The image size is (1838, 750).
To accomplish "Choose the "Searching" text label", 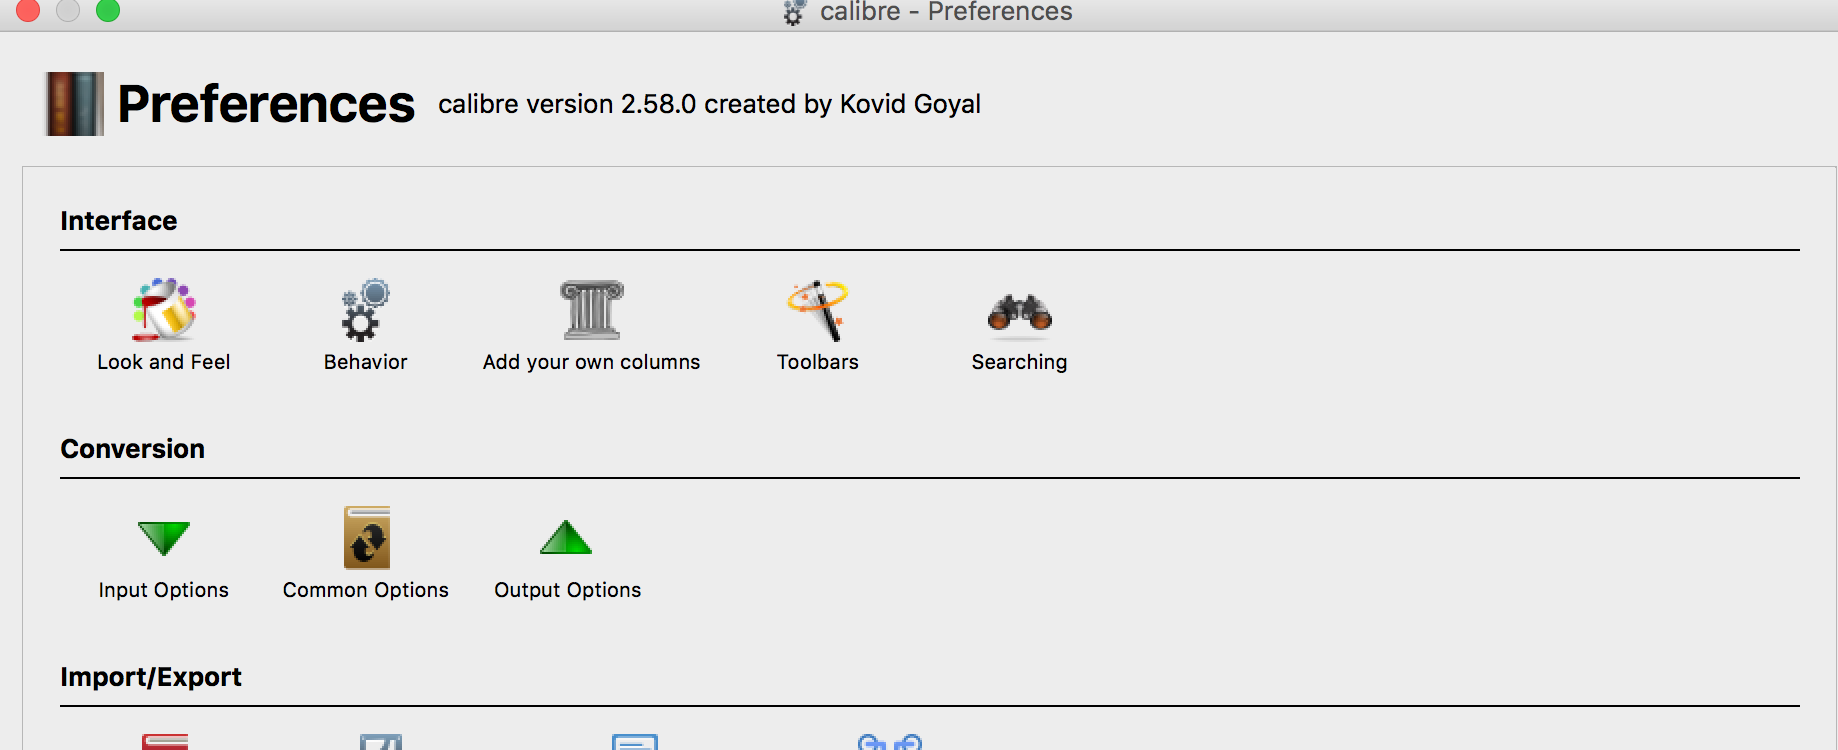I will click(x=1019, y=362).
